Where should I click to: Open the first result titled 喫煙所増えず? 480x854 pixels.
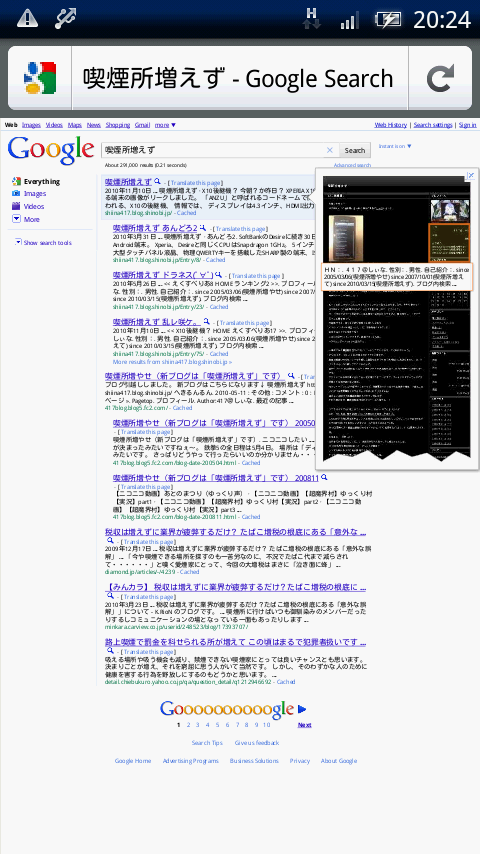tap(128, 181)
